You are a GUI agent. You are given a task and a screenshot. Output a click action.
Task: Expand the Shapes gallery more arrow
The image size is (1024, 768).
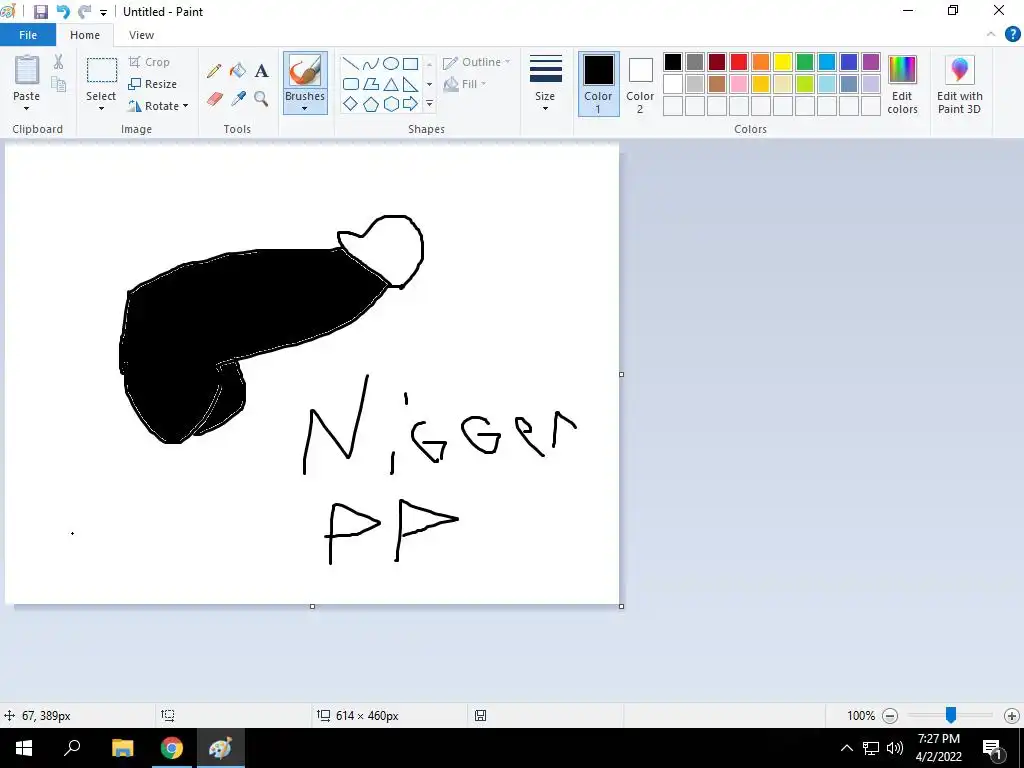pos(429,104)
